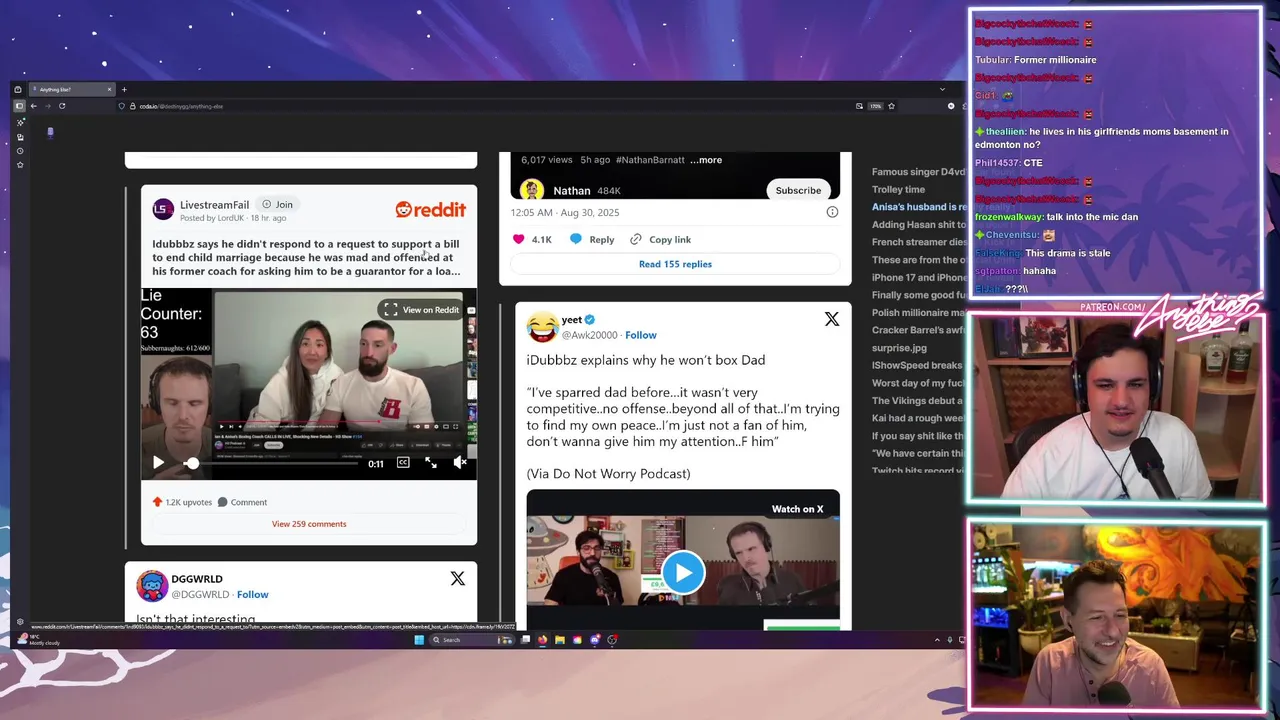Screen dimensions: 1280x720
Task: Click Reply on the tweet
Action: [x=592, y=239]
